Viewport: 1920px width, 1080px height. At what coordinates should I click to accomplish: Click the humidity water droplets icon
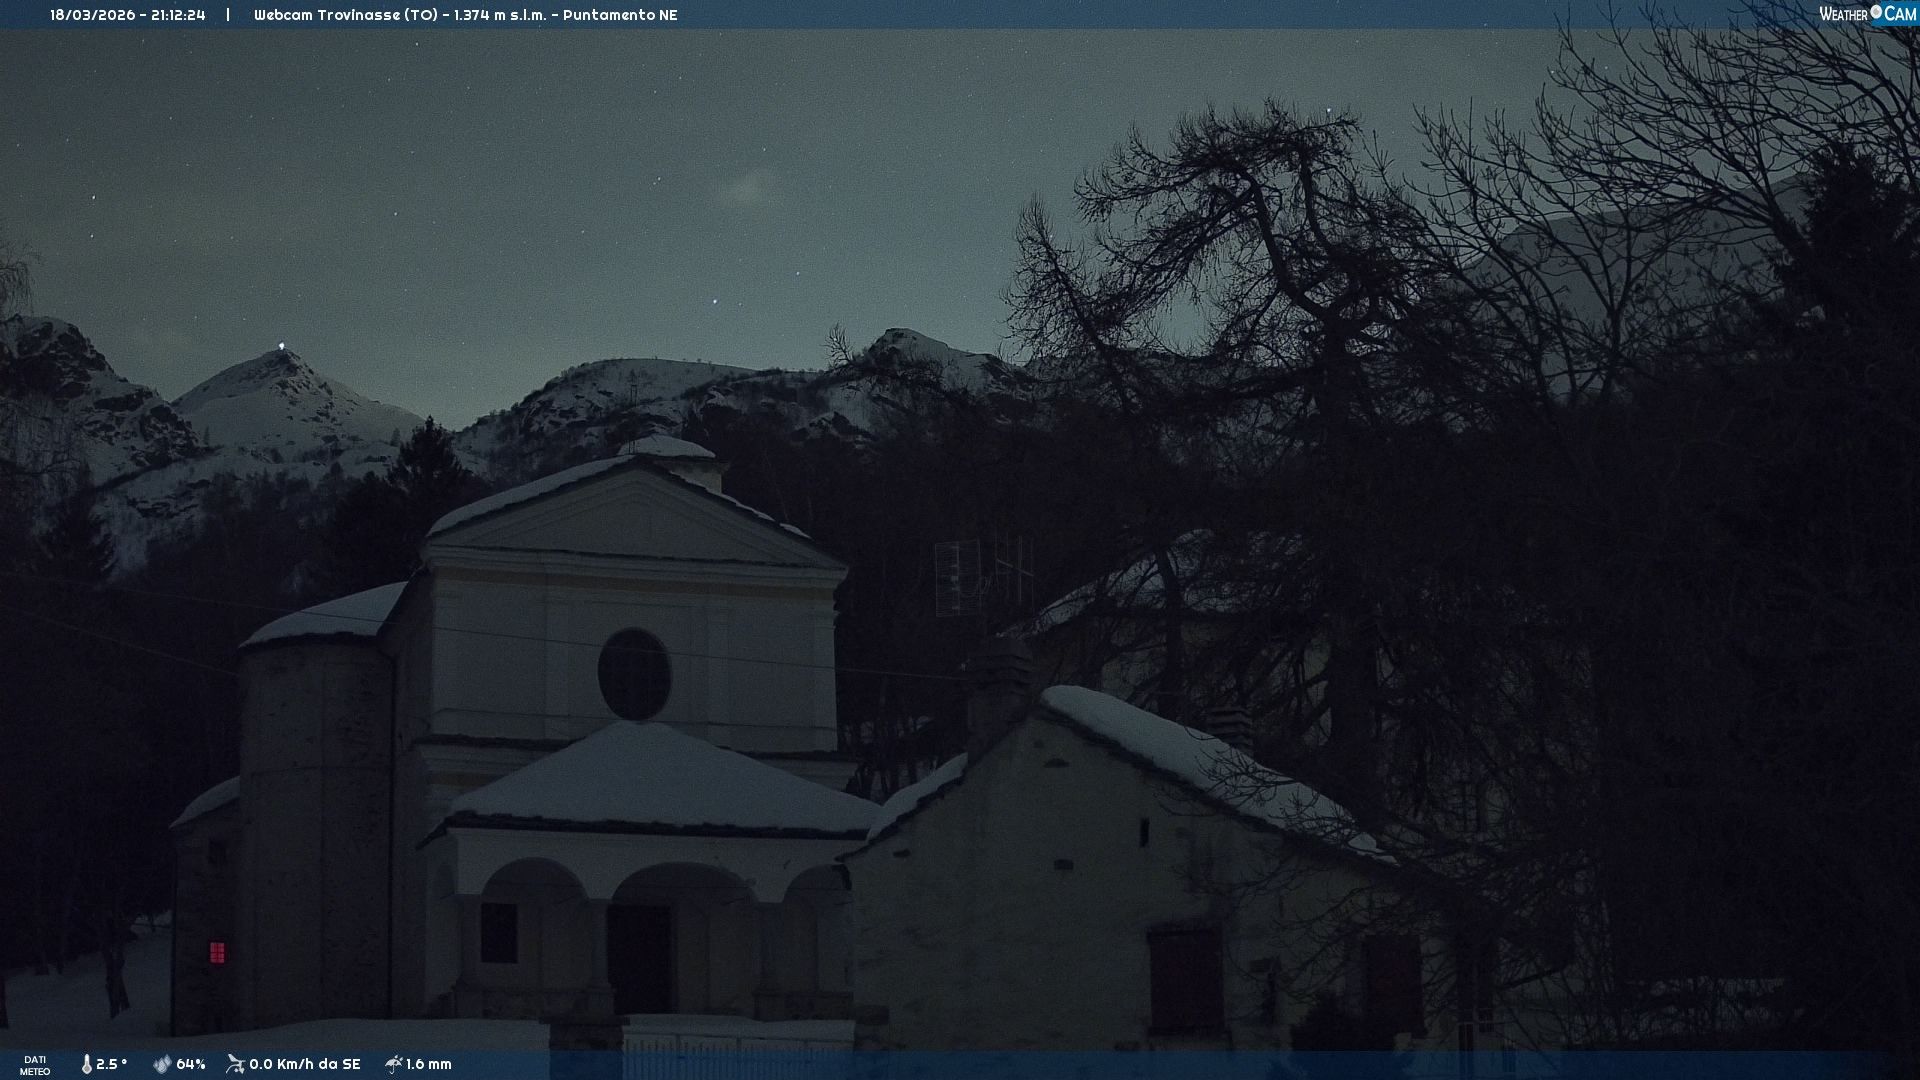tap(162, 1064)
